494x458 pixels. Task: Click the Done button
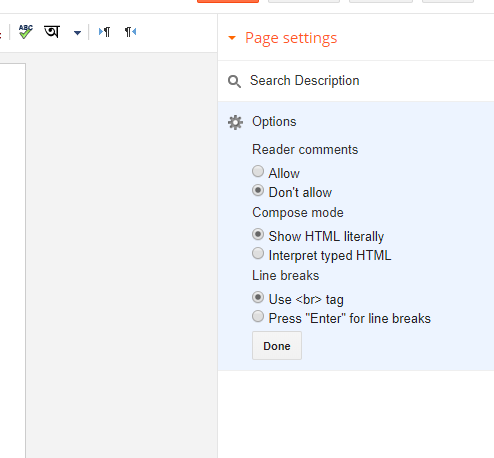pos(277,346)
